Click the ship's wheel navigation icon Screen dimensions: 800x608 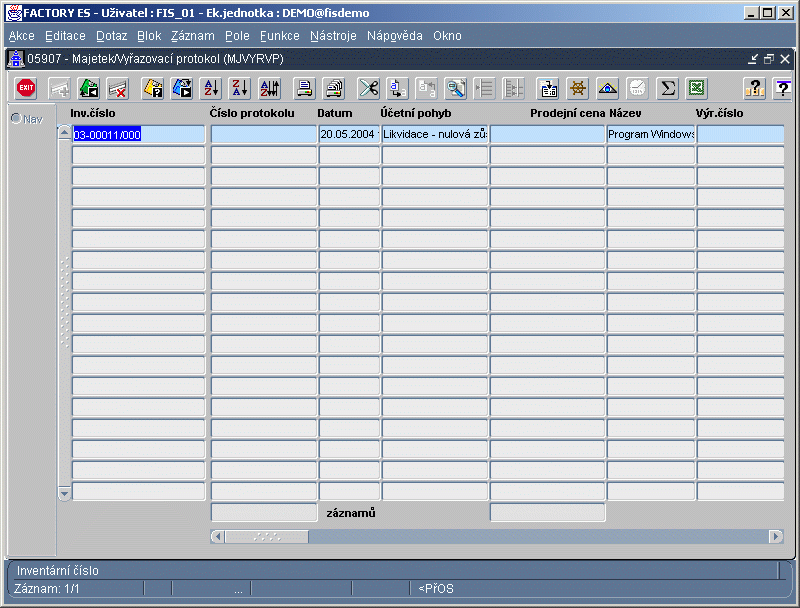[x=578, y=88]
